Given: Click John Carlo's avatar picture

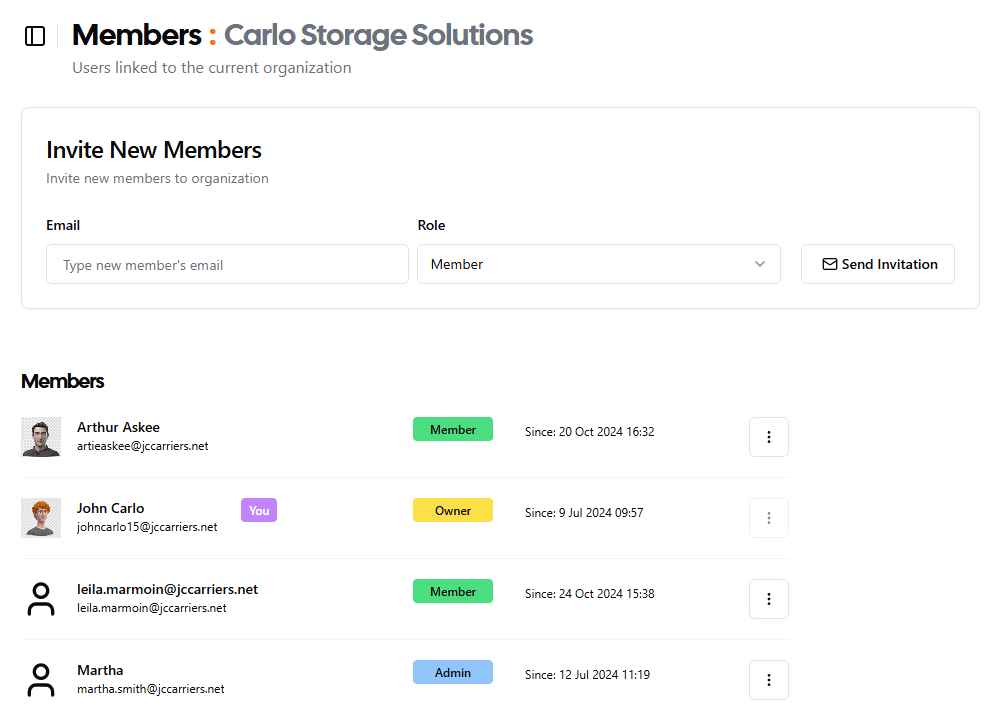Looking at the screenshot, I should 41,518.
